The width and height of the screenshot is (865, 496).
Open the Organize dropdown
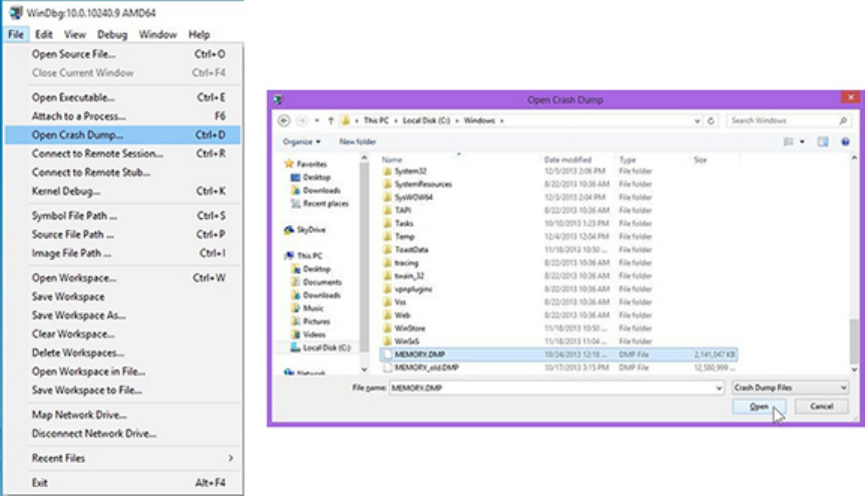(301, 142)
